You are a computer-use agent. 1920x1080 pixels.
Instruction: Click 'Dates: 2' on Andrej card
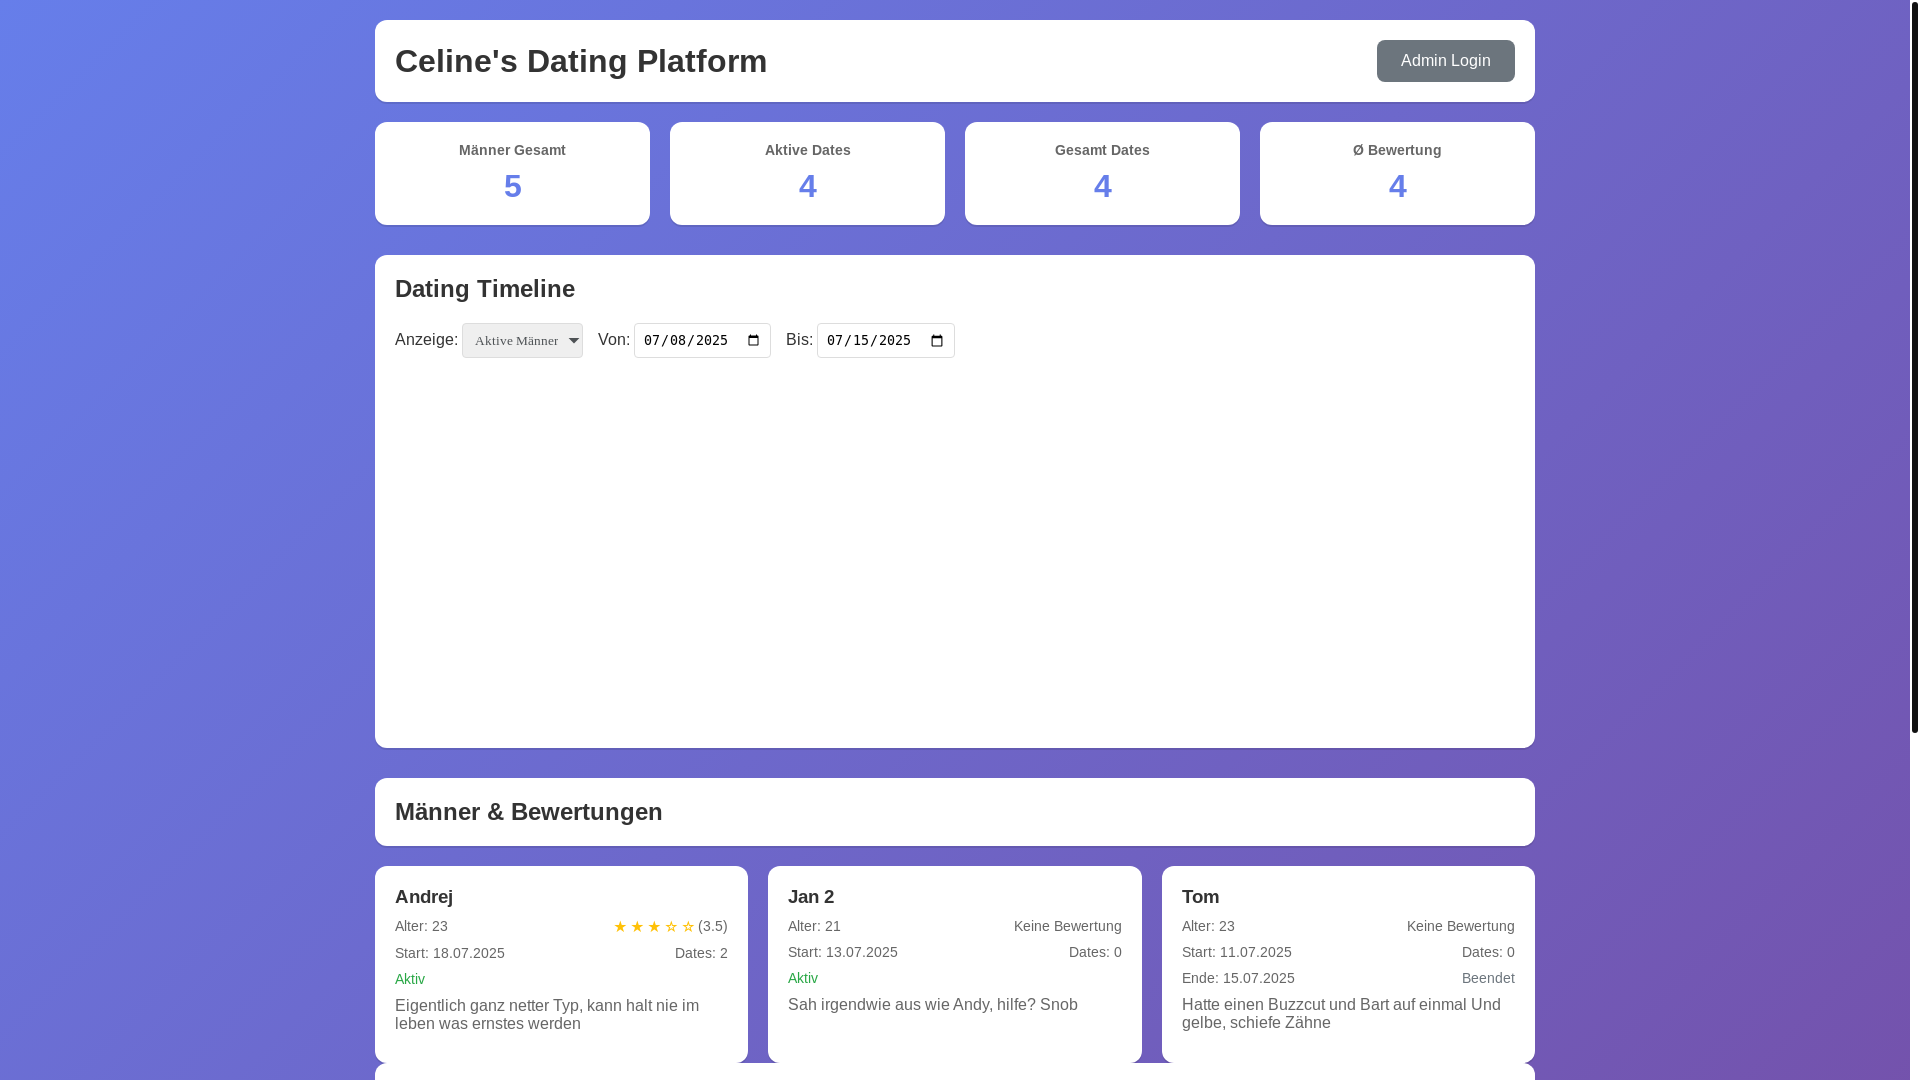coord(701,953)
